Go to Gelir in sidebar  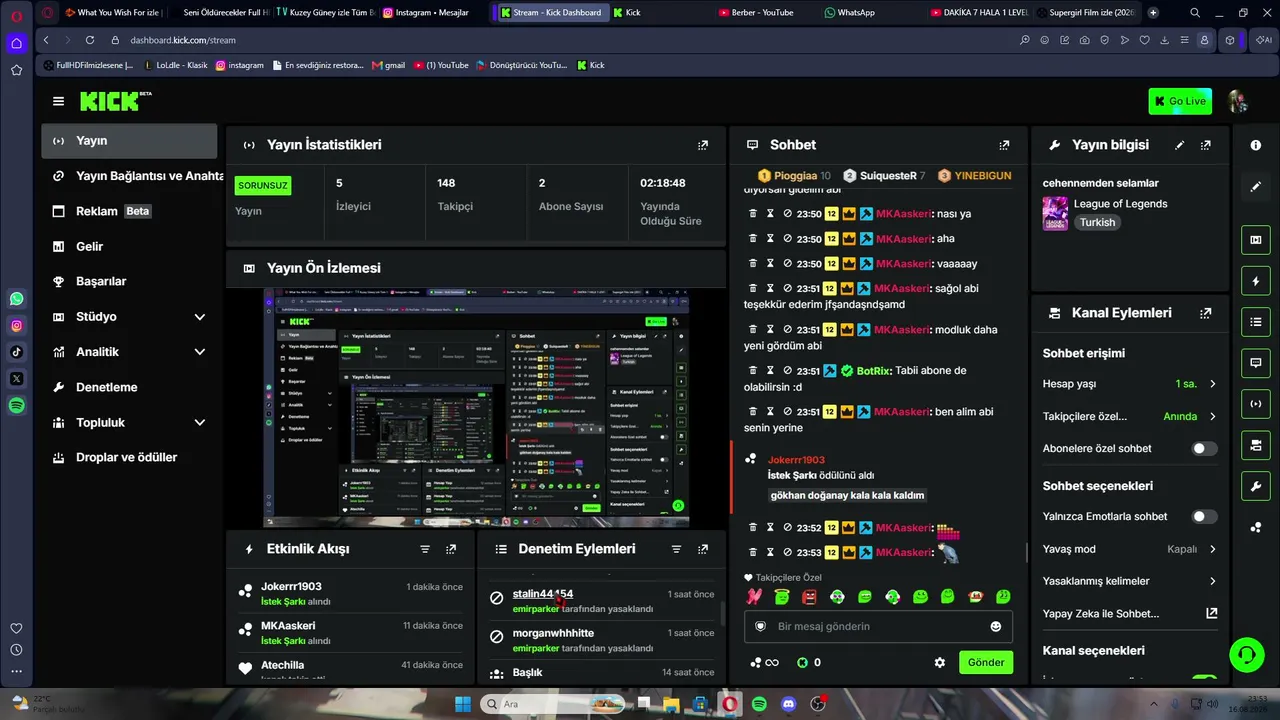129,246
